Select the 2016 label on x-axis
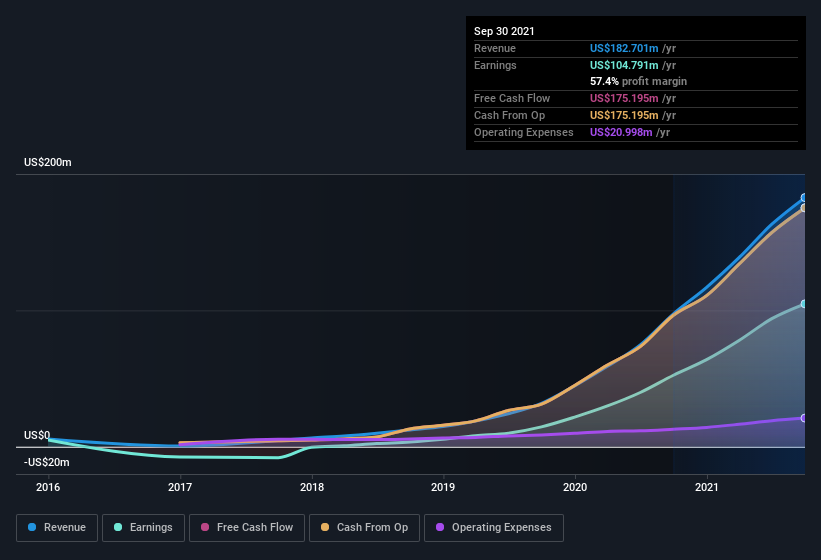 [x=48, y=487]
